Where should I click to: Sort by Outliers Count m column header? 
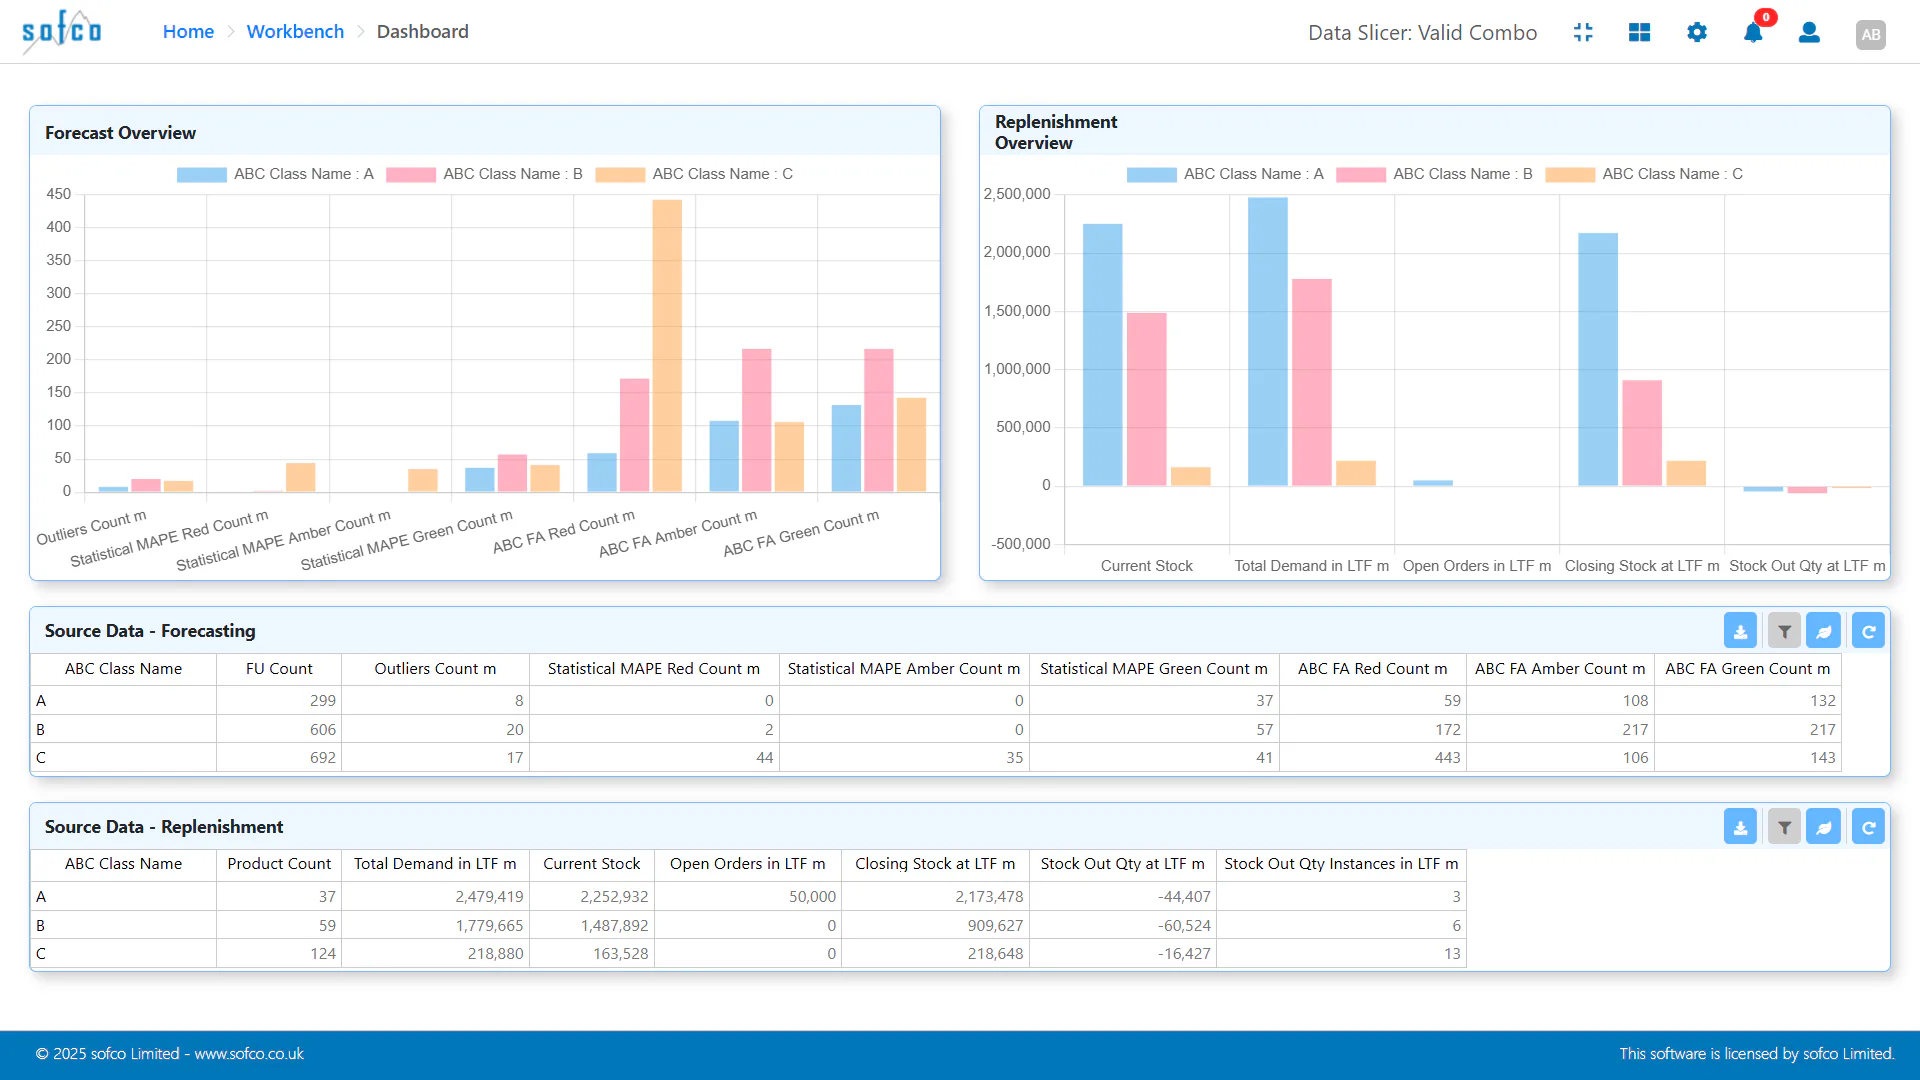(435, 669)
